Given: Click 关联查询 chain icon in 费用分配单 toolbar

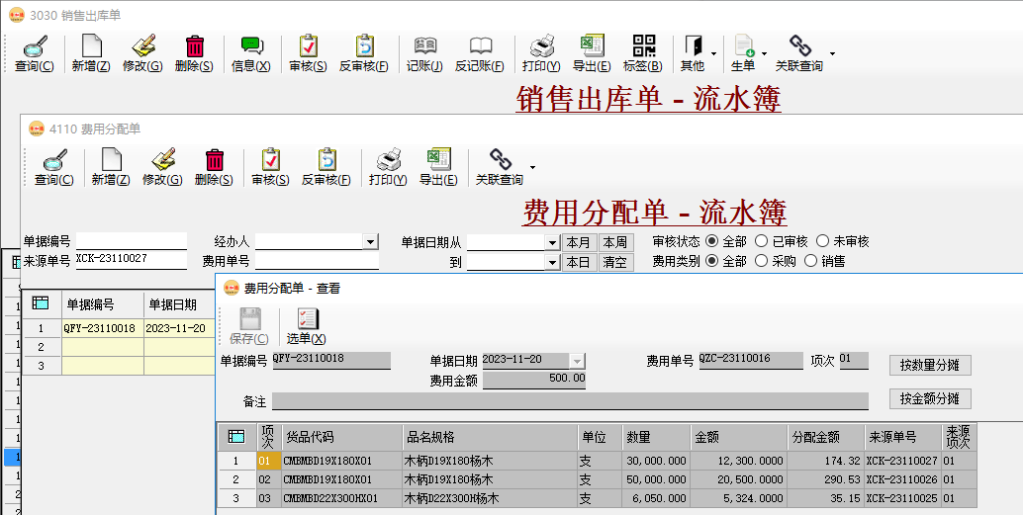Looking at the screenshot, I should tap(500, 160).
